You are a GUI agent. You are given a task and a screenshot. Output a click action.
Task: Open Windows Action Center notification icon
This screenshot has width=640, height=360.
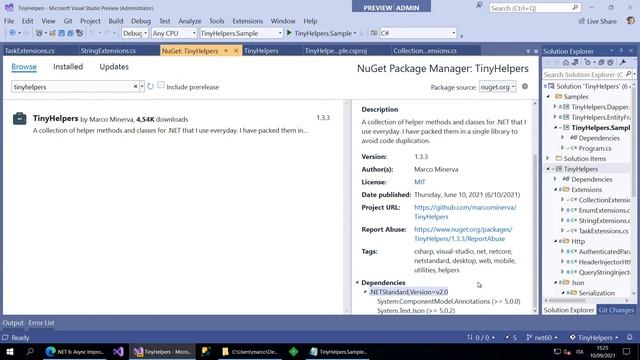627,351
